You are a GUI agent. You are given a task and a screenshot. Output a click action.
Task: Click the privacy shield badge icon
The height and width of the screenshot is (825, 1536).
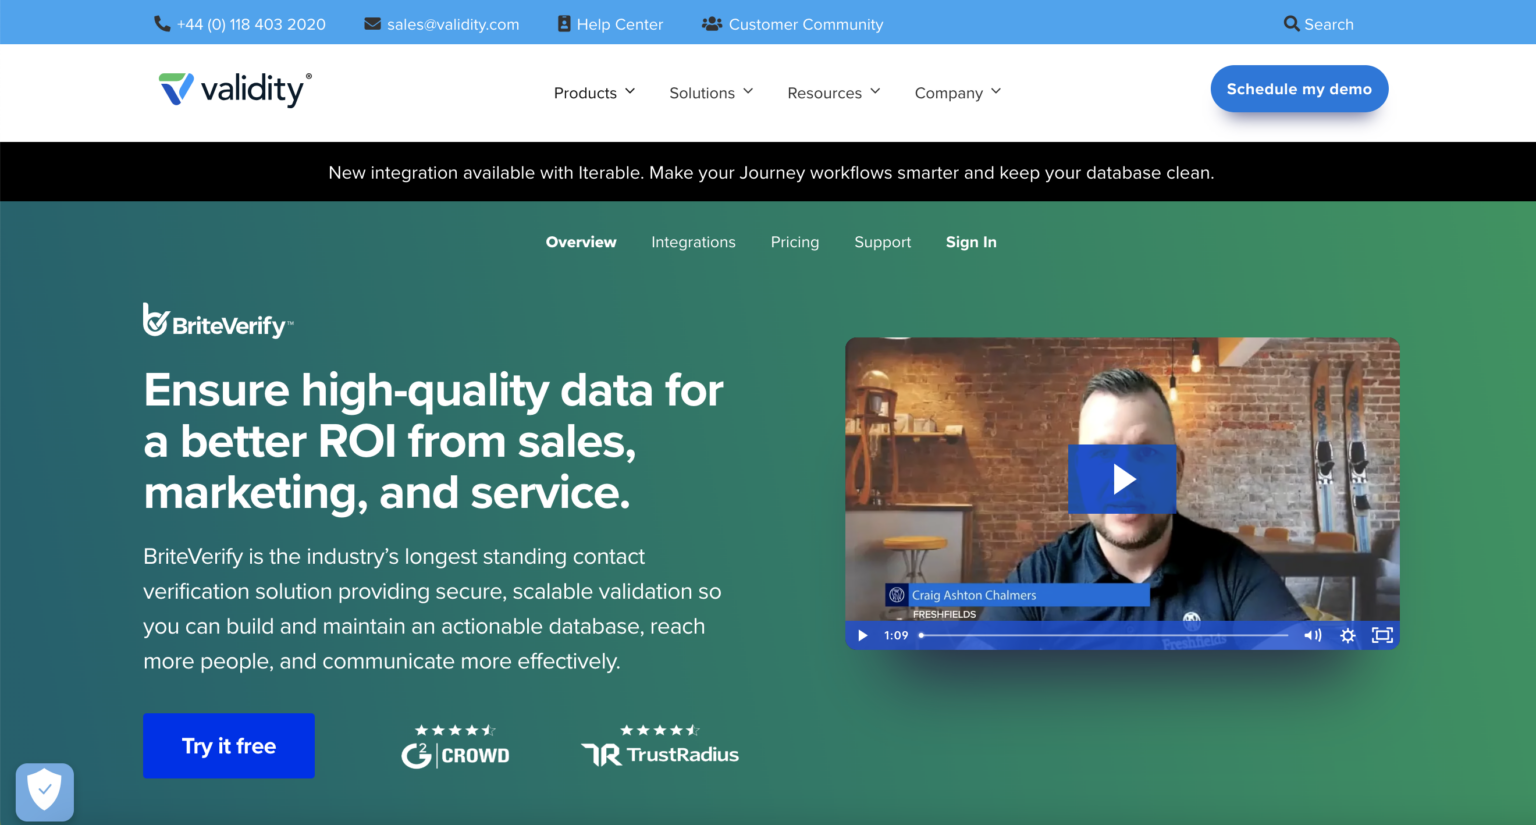[45, 791]
